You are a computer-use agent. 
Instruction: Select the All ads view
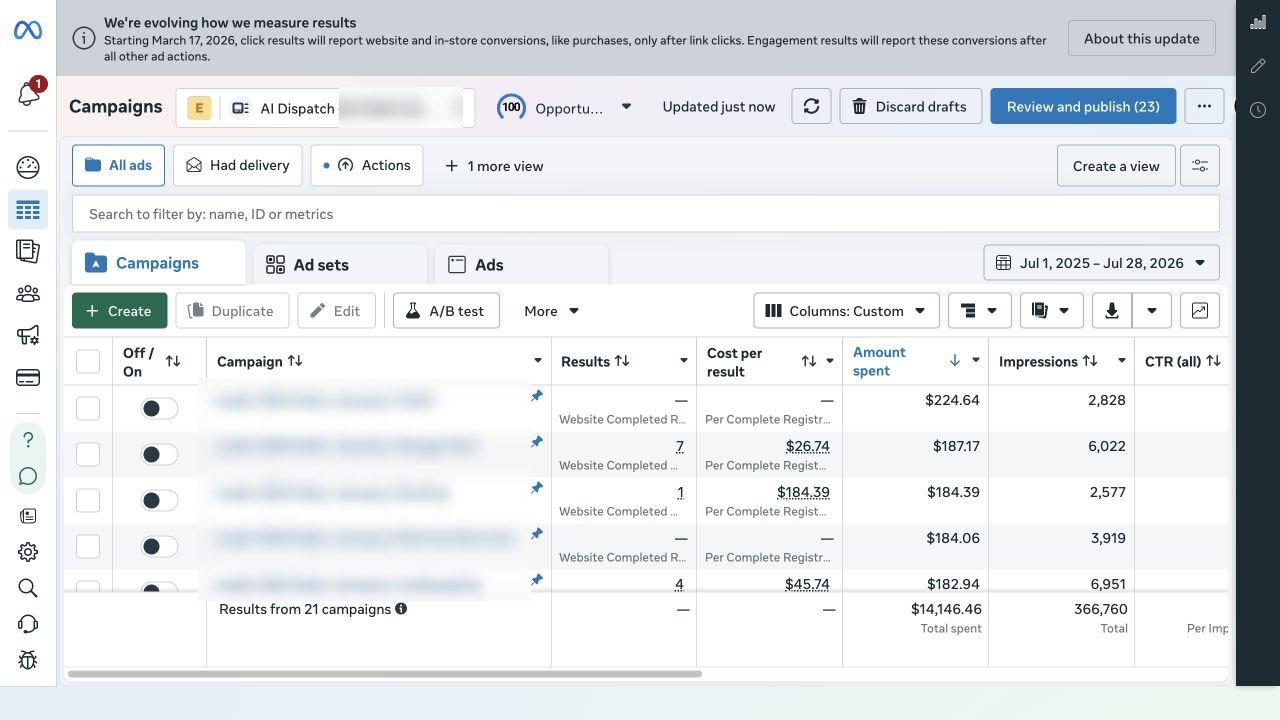coord(118,165)
